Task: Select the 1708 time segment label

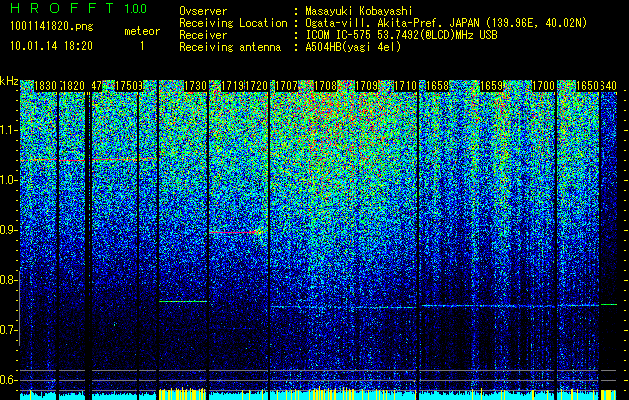Action: point(325,86)
